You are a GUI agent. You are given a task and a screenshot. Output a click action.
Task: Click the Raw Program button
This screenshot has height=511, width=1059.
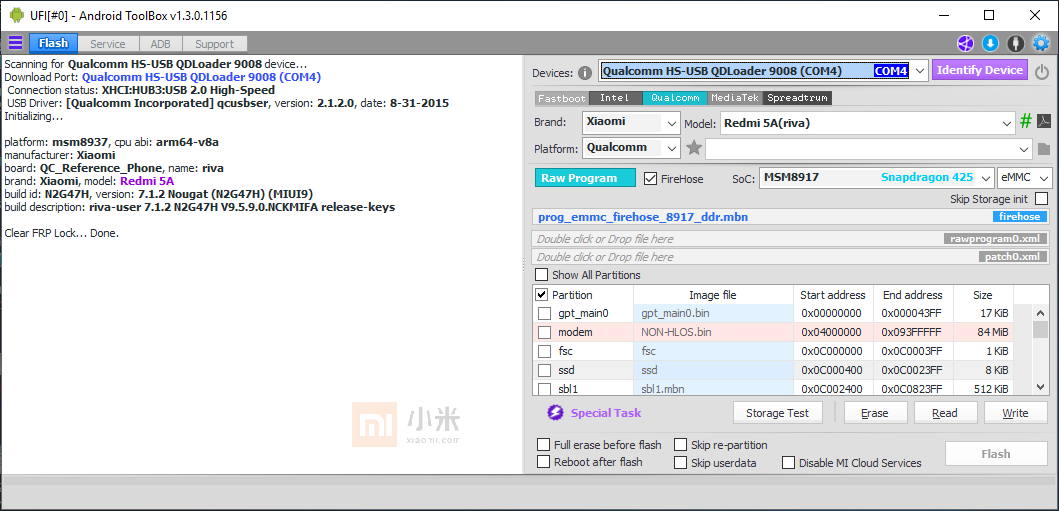(x=585, y=178)
